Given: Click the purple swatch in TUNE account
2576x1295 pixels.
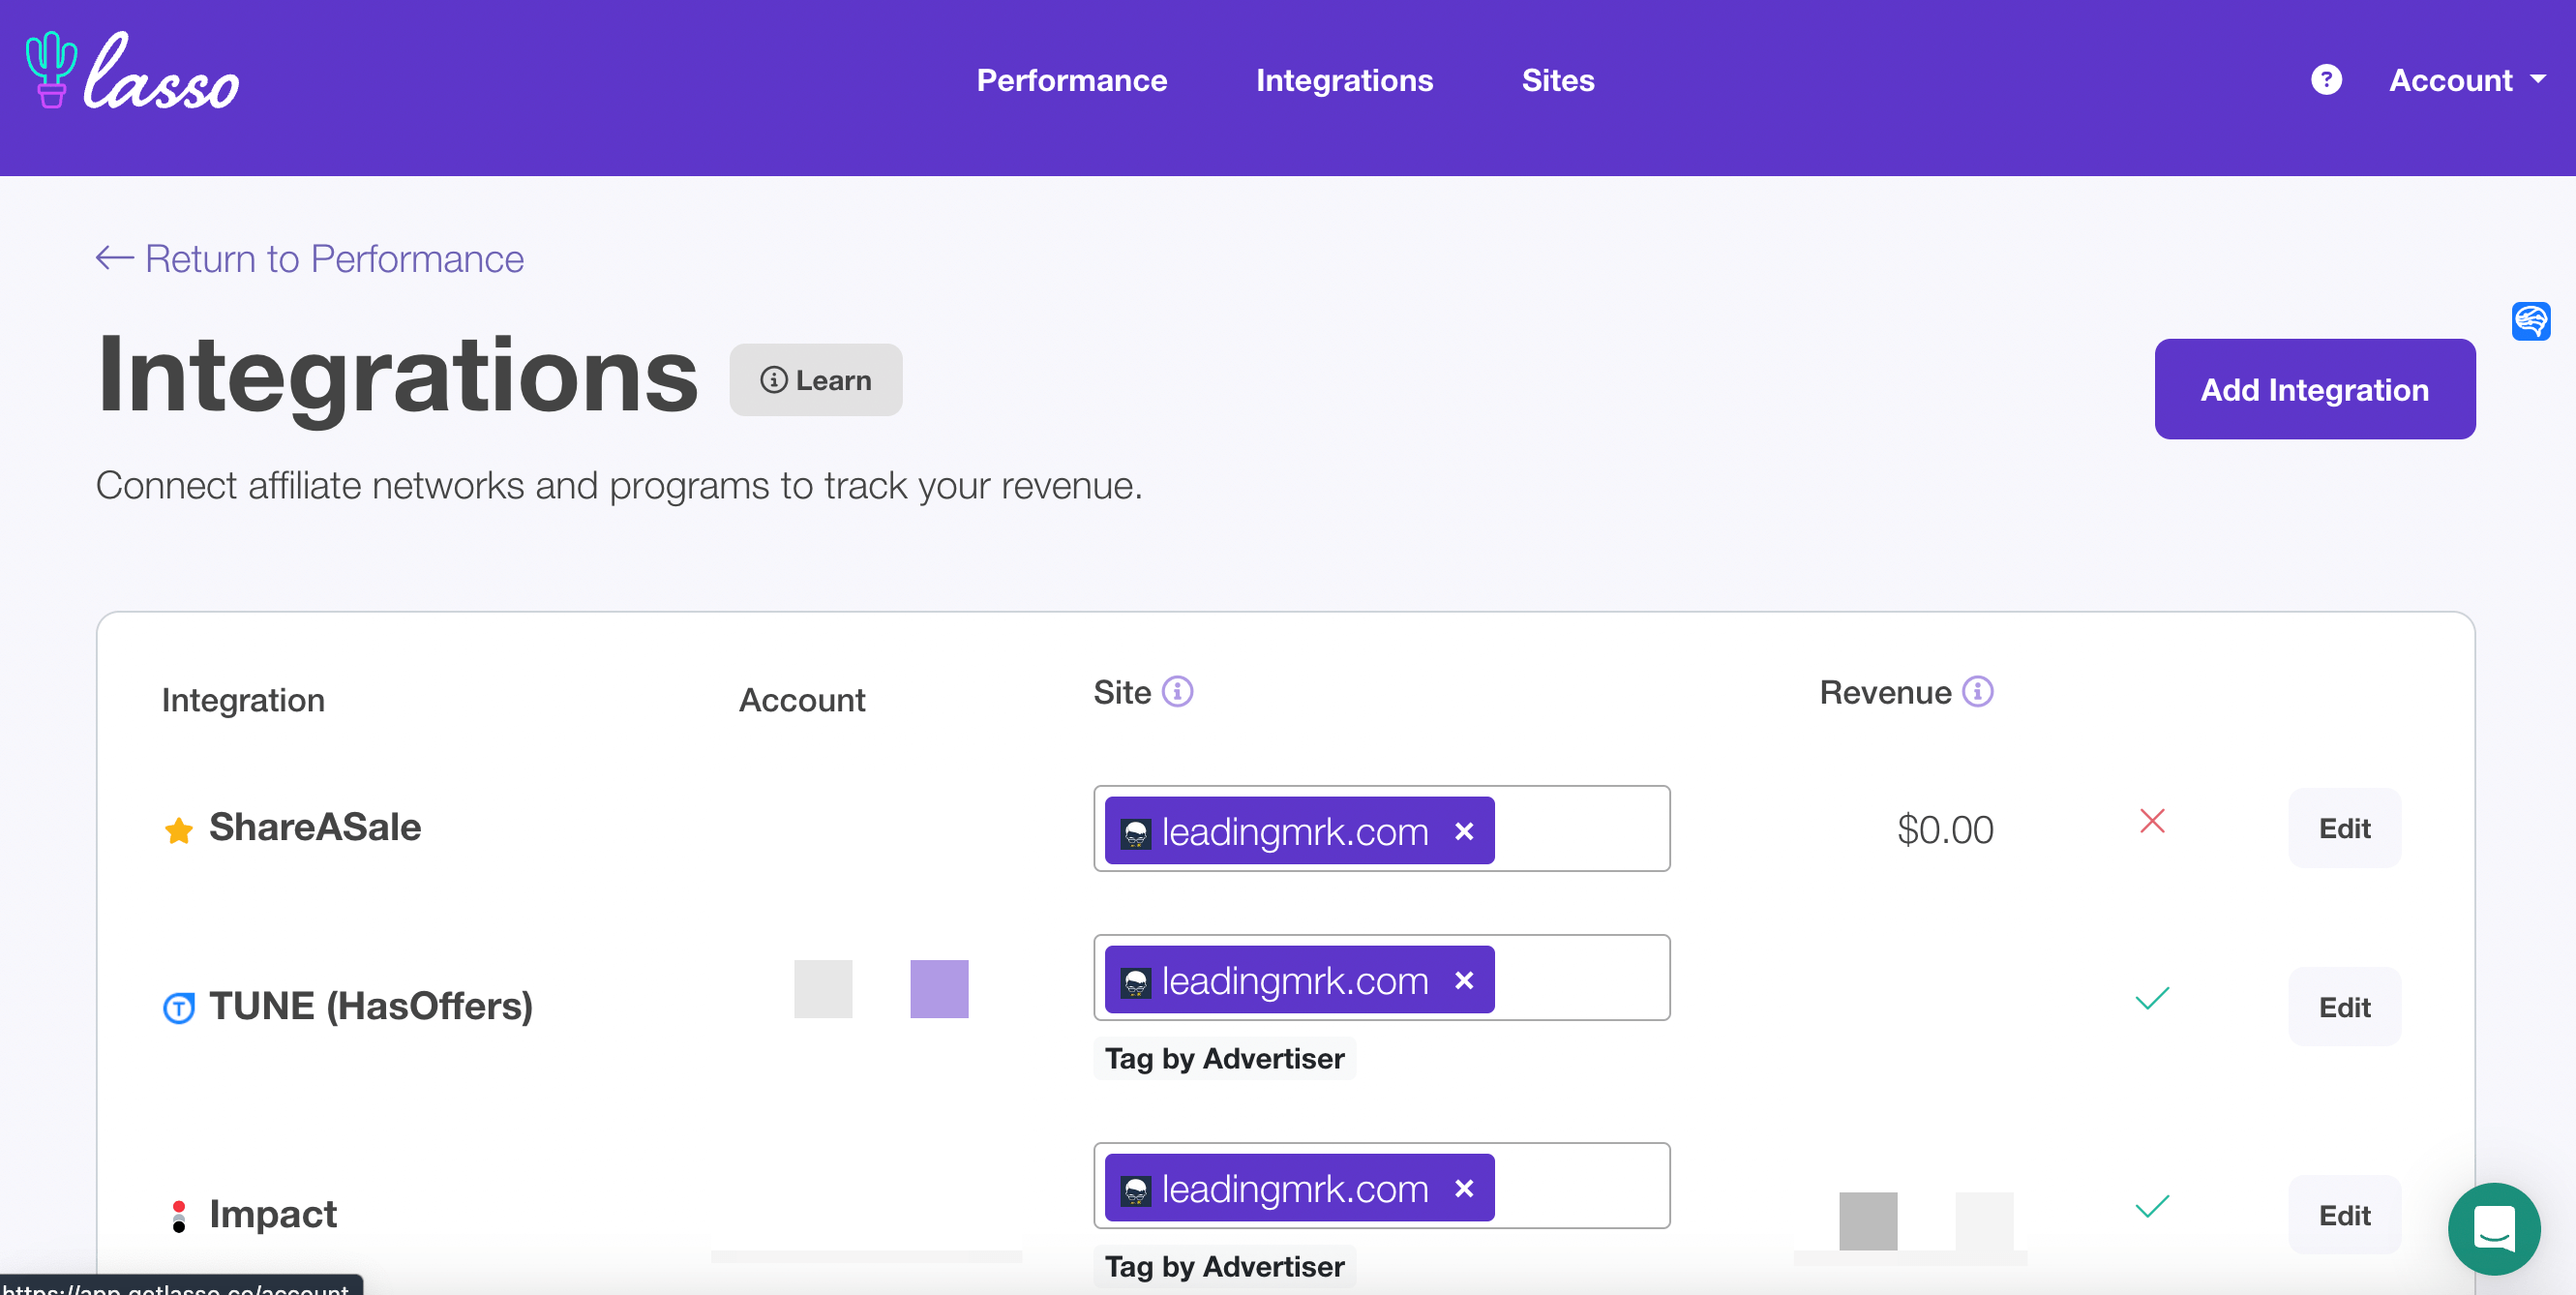Looking at the screenshot, I should point(938,988).
